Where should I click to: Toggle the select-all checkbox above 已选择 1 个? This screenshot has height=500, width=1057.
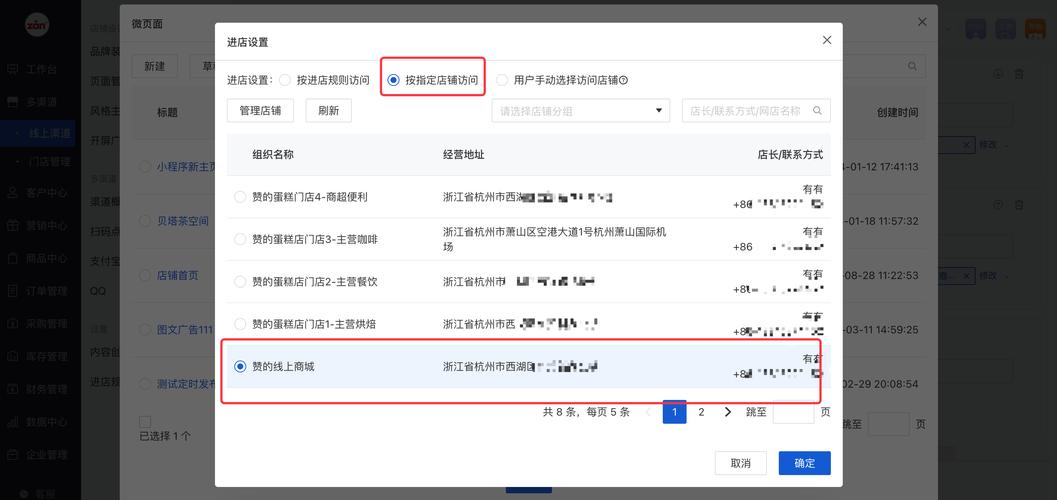coord(144,422)
